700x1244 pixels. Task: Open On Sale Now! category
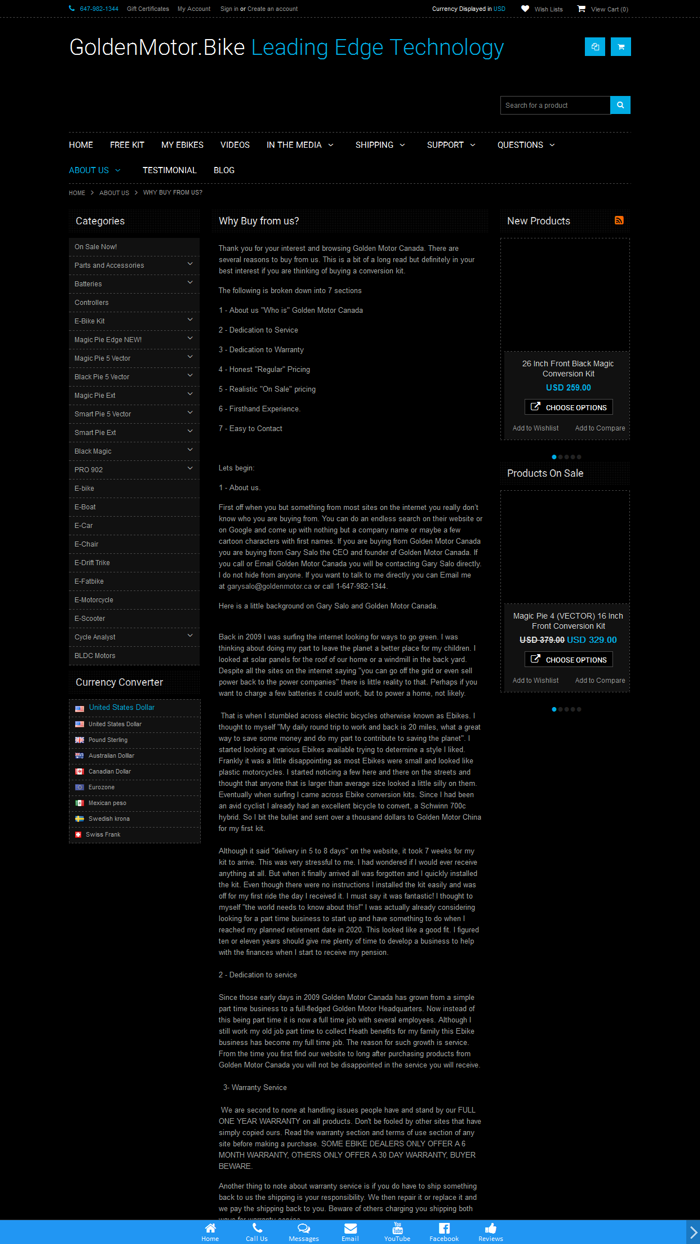click(x=134, y=246)
